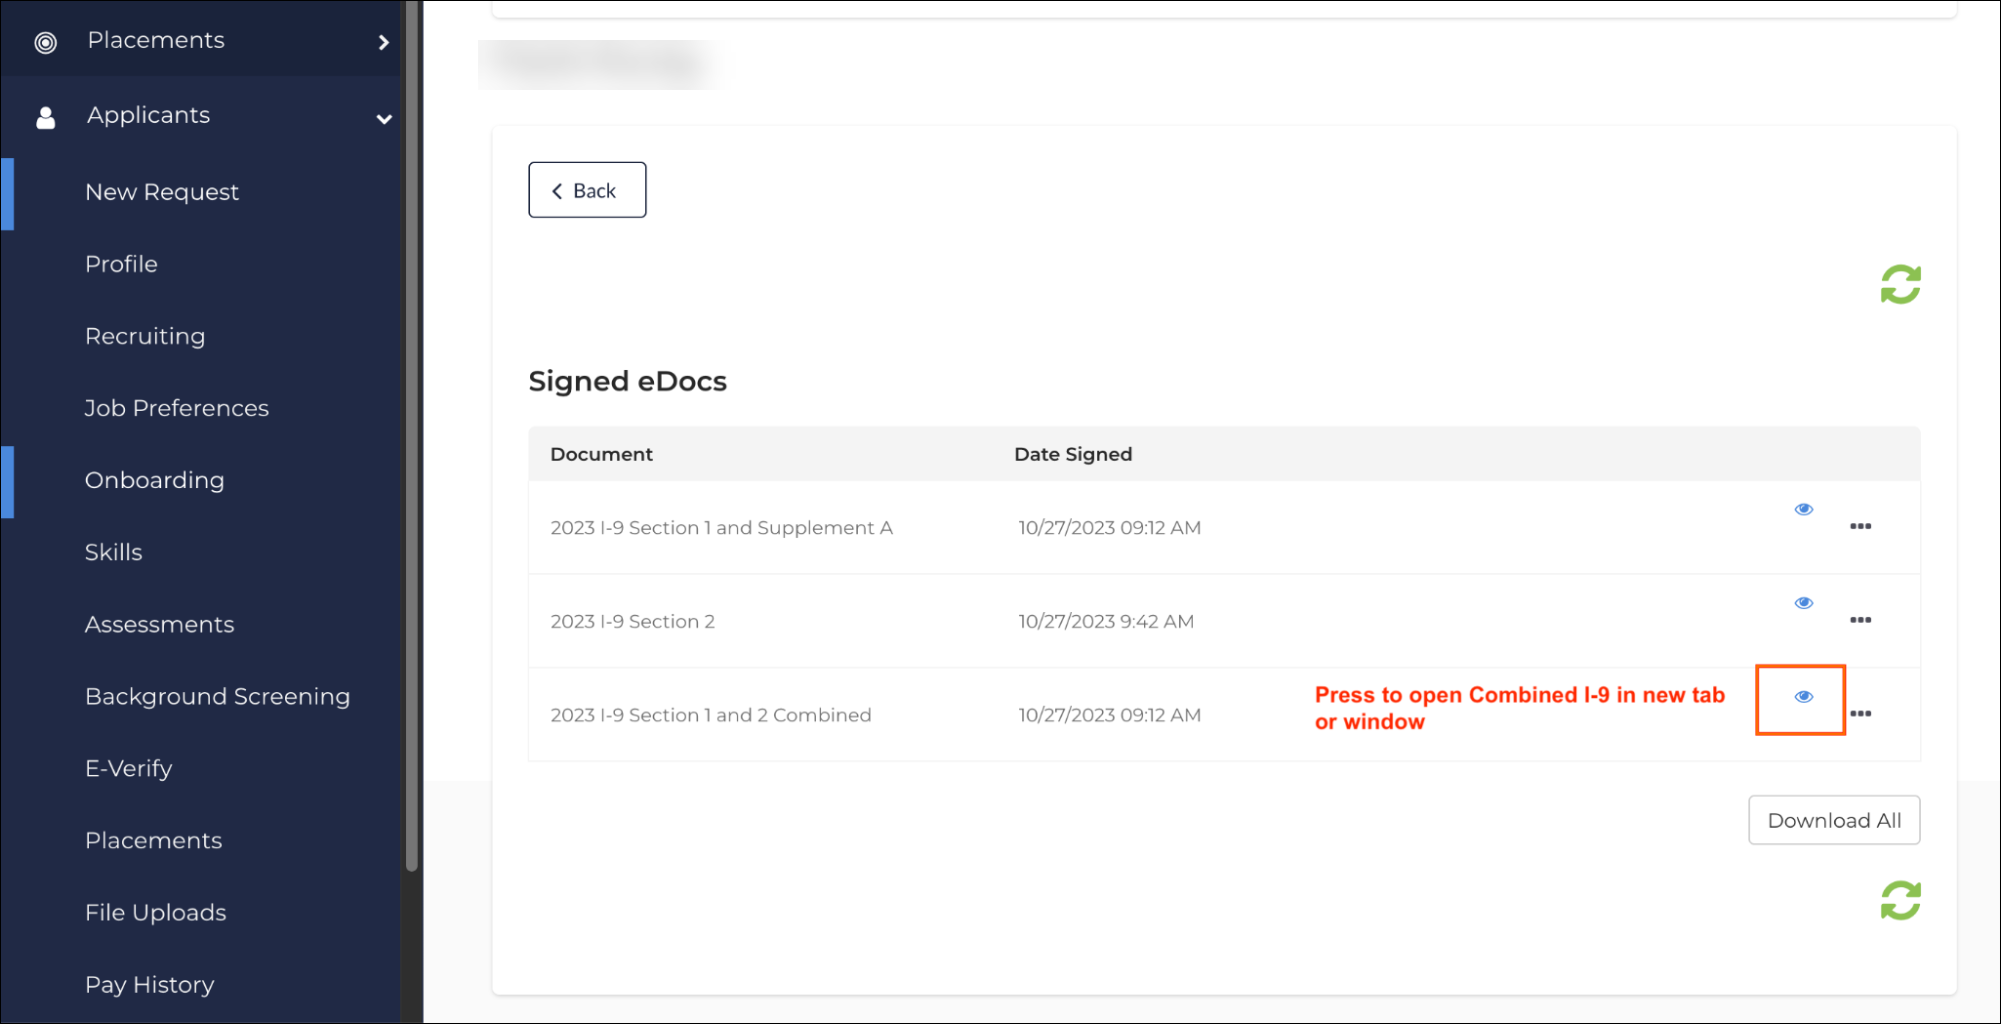Image resolution: width=2001 pixels, height=1024 pixels.
Task: Collapse the Applicants menu chevron
Action: pyautogui.click(x=383, y=119)
